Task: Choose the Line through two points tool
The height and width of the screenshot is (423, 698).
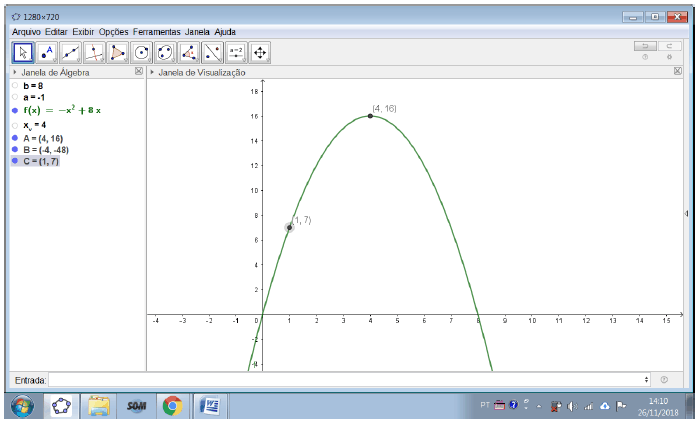Action: tap(70, 52)
